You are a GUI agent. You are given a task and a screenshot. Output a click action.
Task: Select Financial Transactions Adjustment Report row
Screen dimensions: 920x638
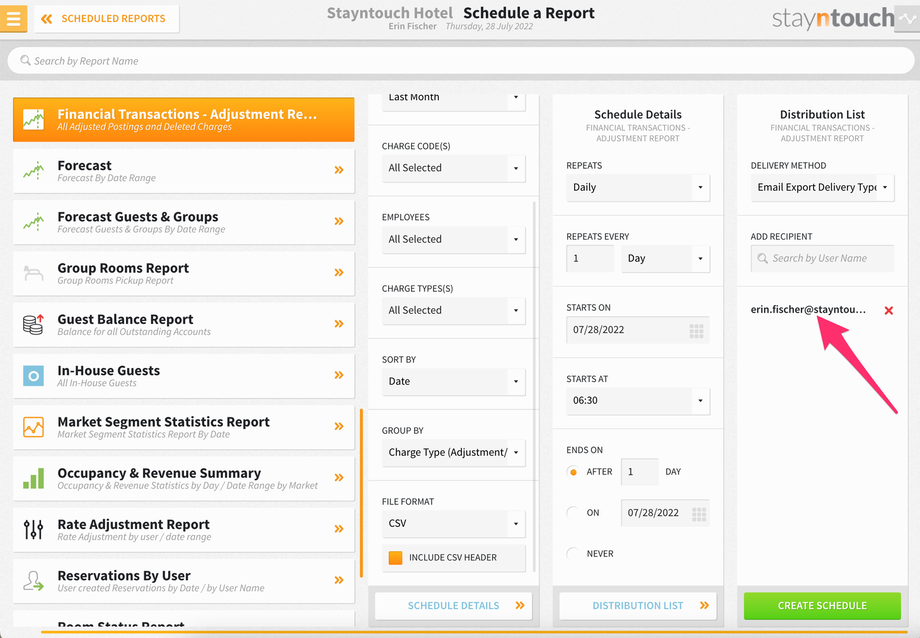184,120
